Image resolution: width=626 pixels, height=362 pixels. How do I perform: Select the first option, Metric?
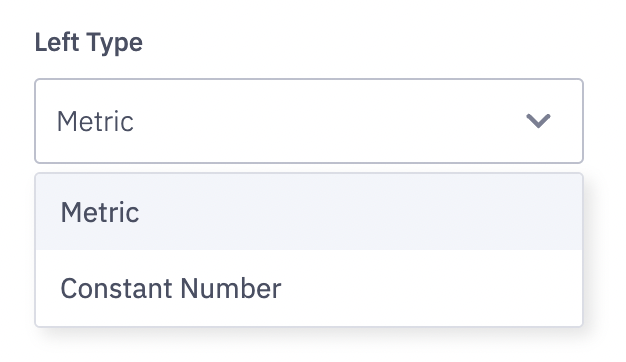[x=309, y=212]
